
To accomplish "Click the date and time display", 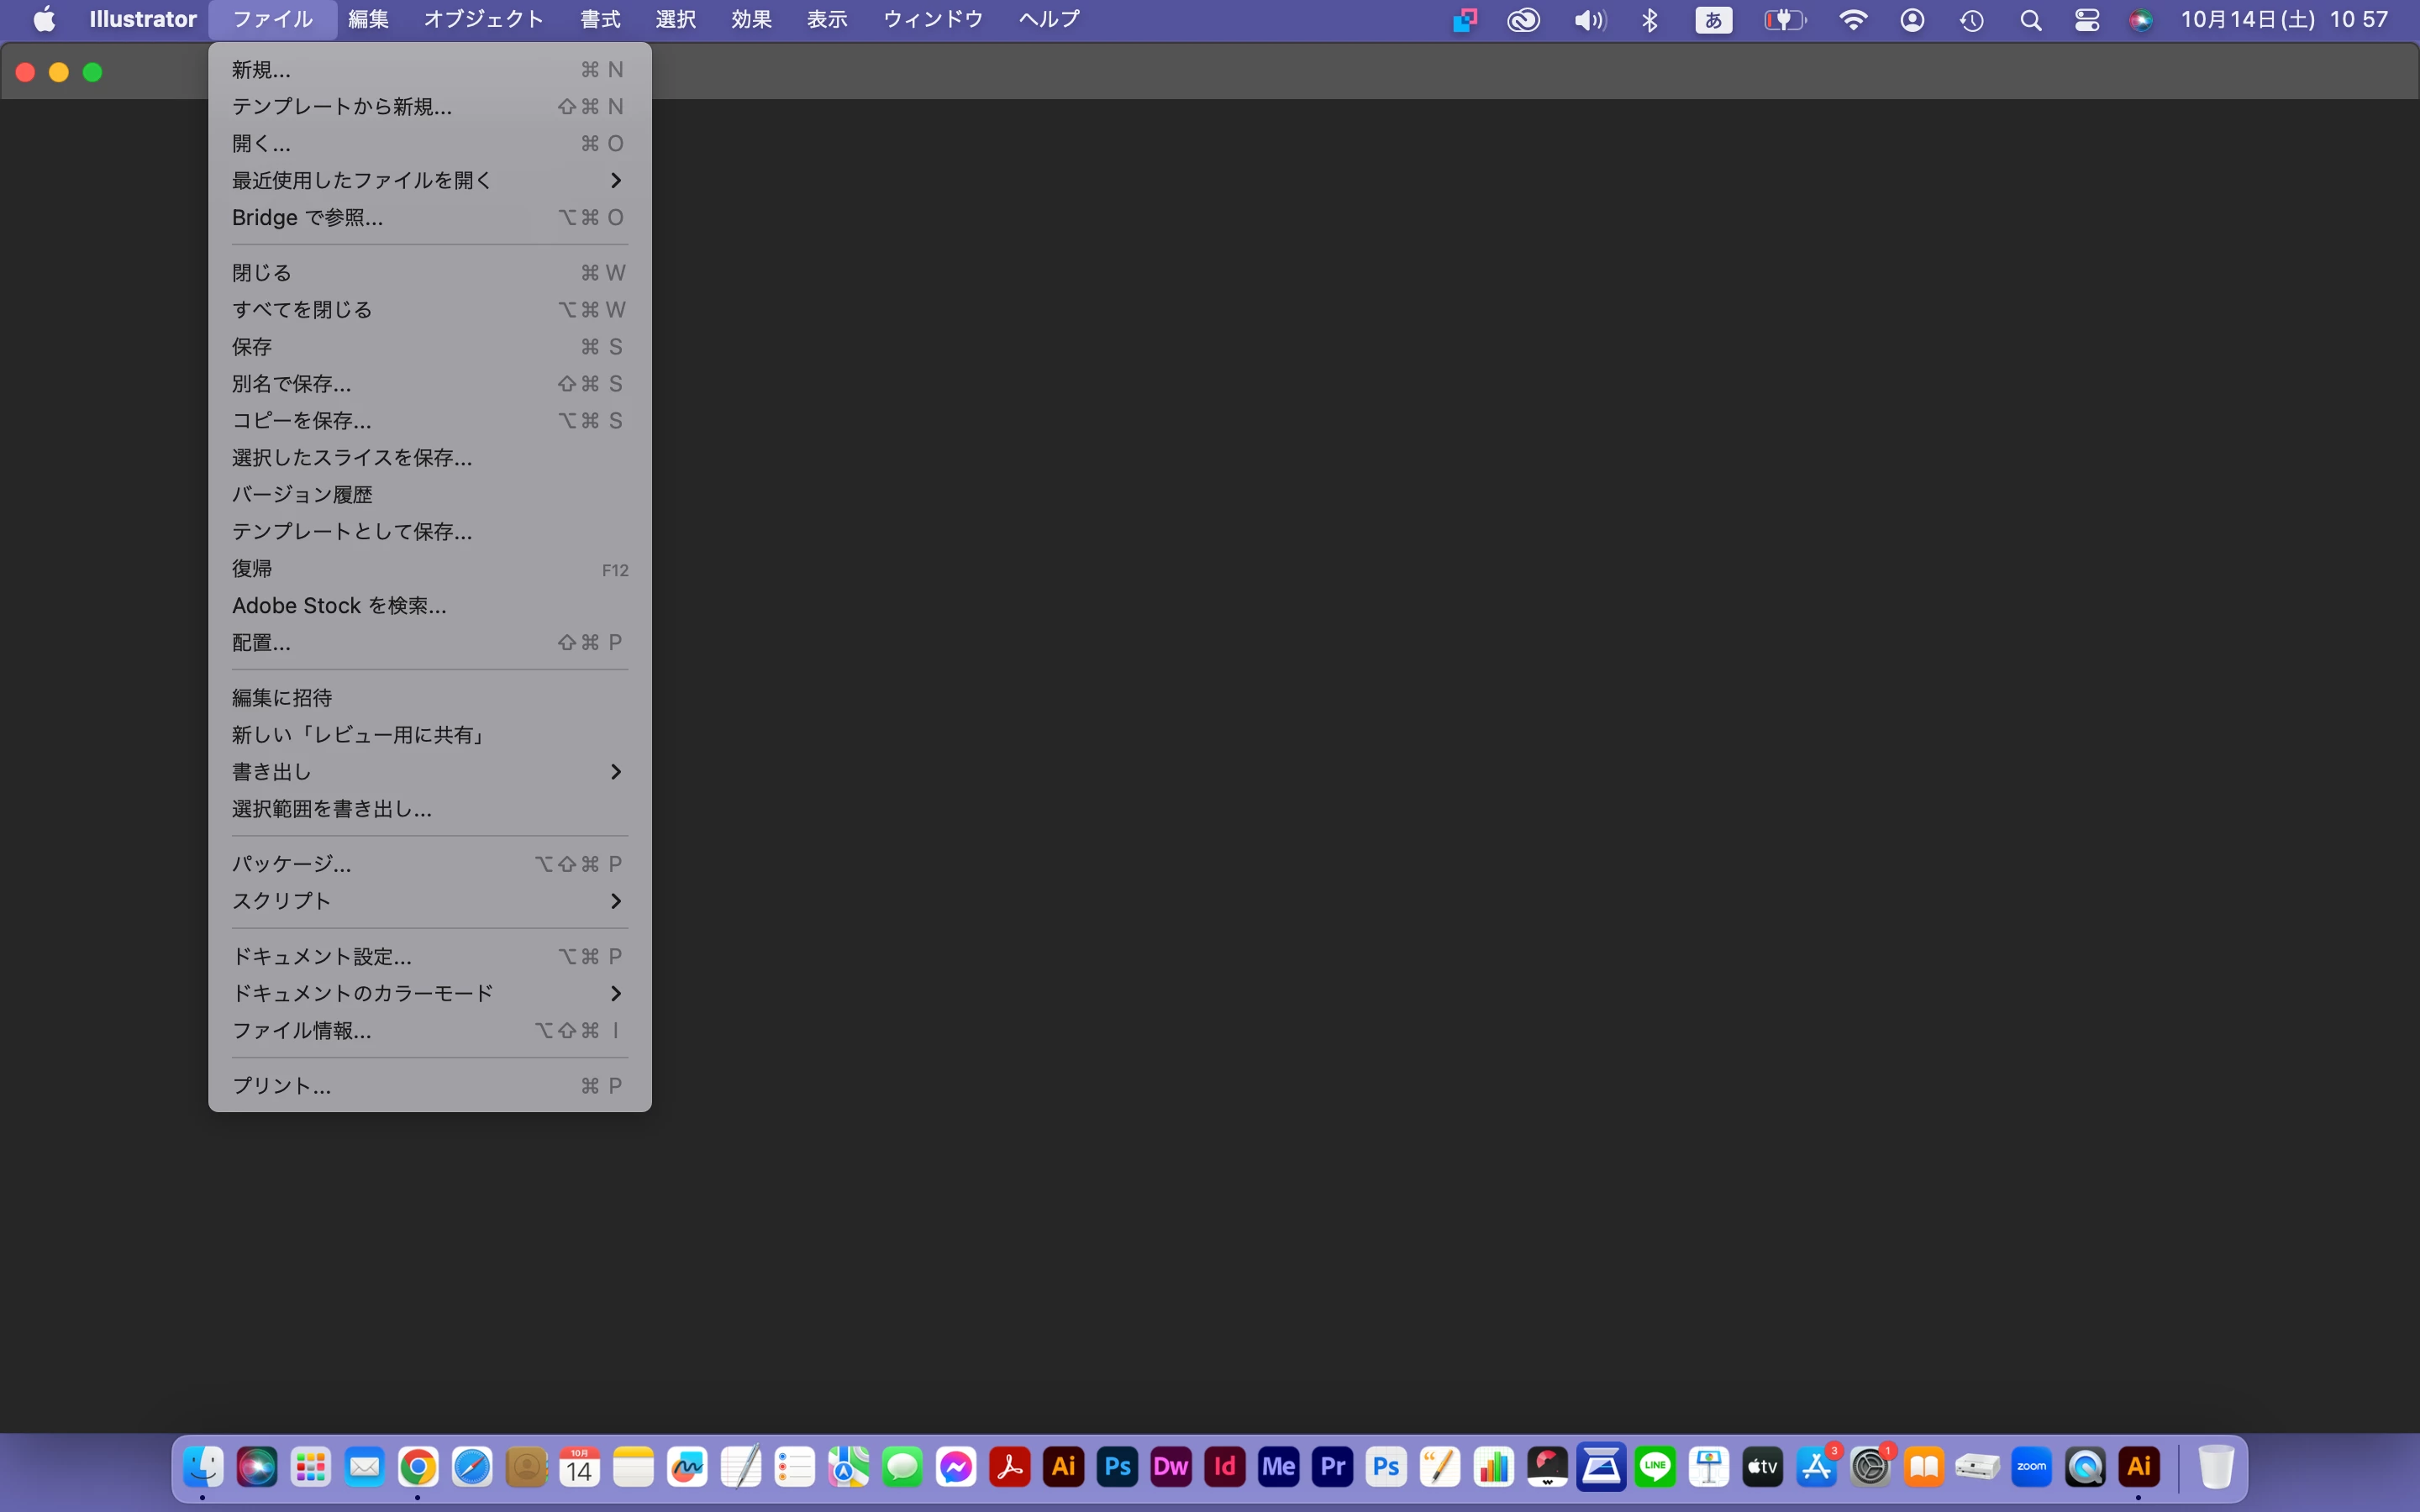I will coord(2284,20).
